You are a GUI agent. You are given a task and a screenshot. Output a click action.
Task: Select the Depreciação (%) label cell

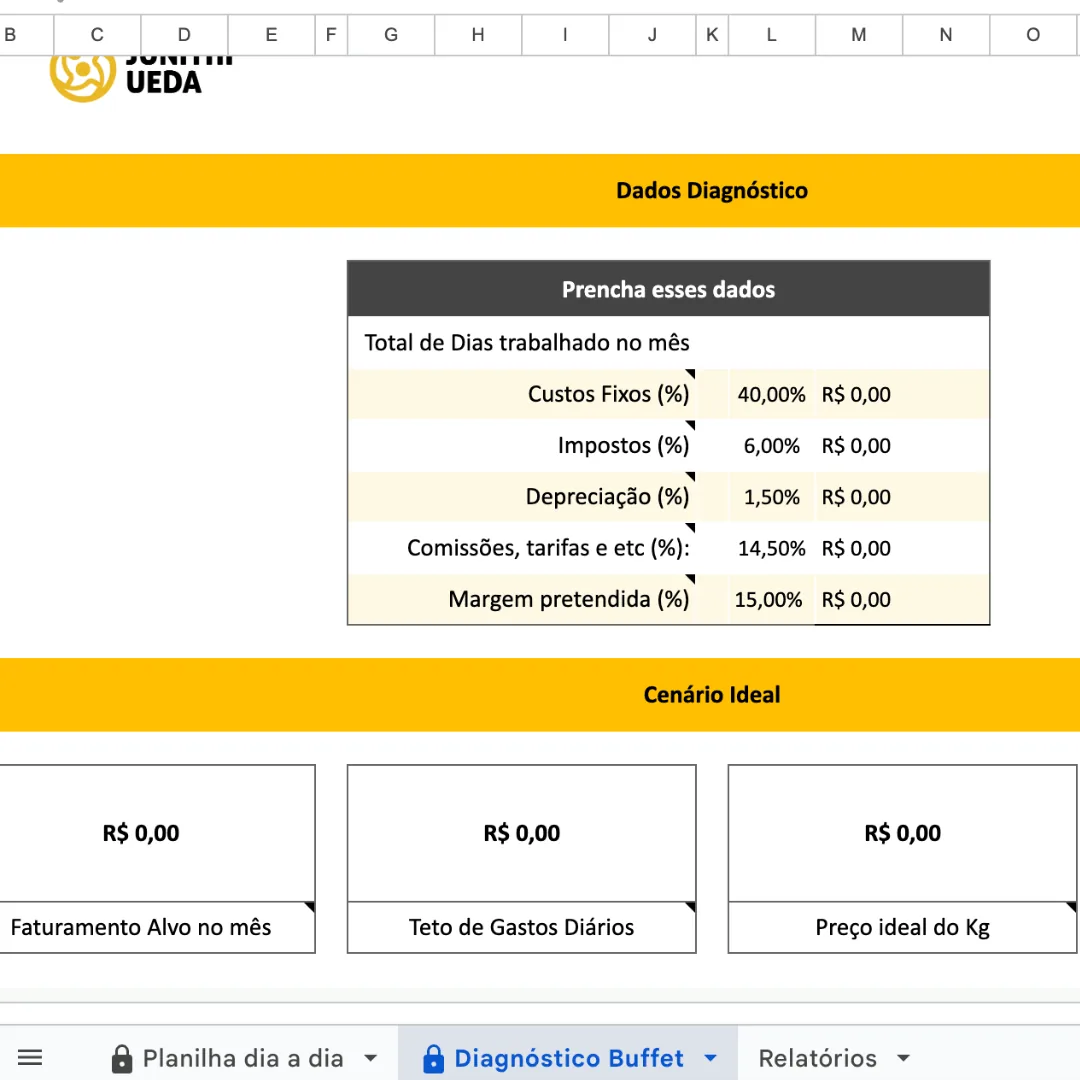click(521, 497)
